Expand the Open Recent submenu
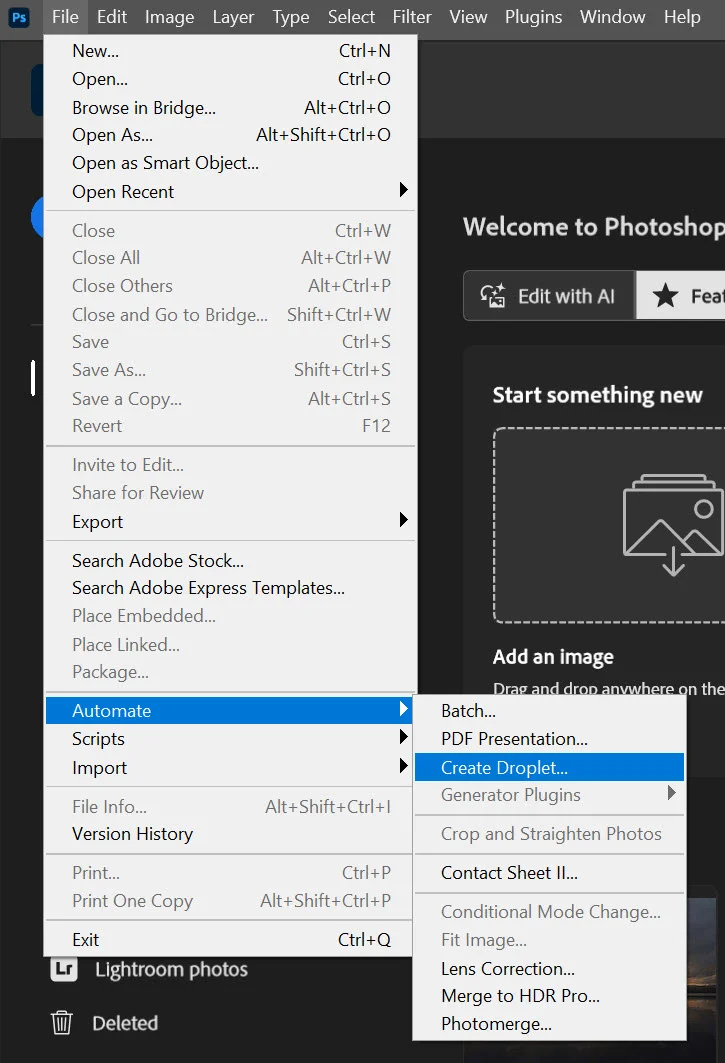 231,192
